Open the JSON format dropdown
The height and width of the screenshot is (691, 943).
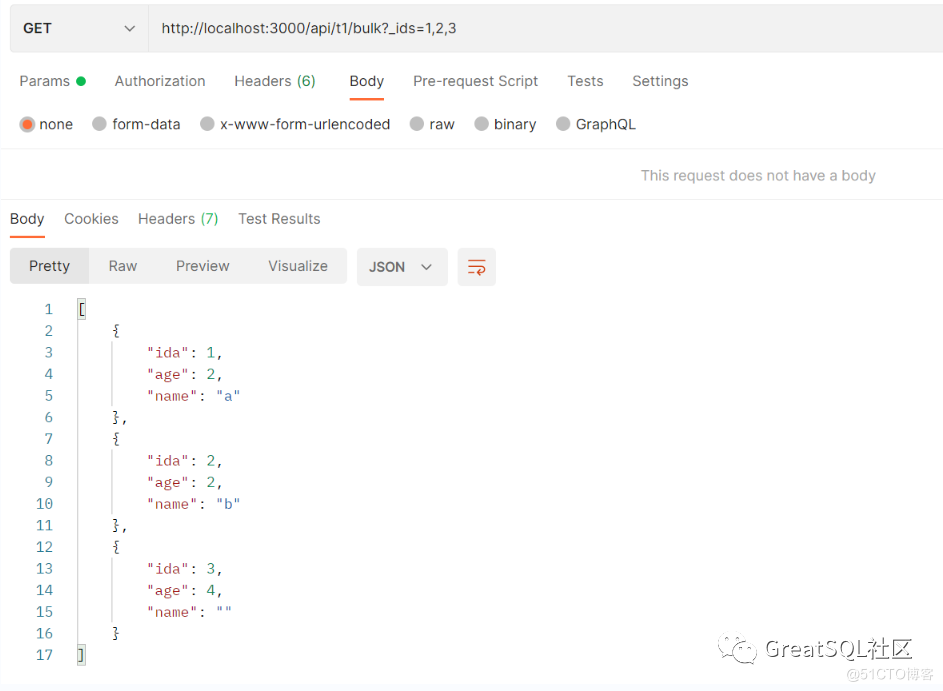coord(402,266)
